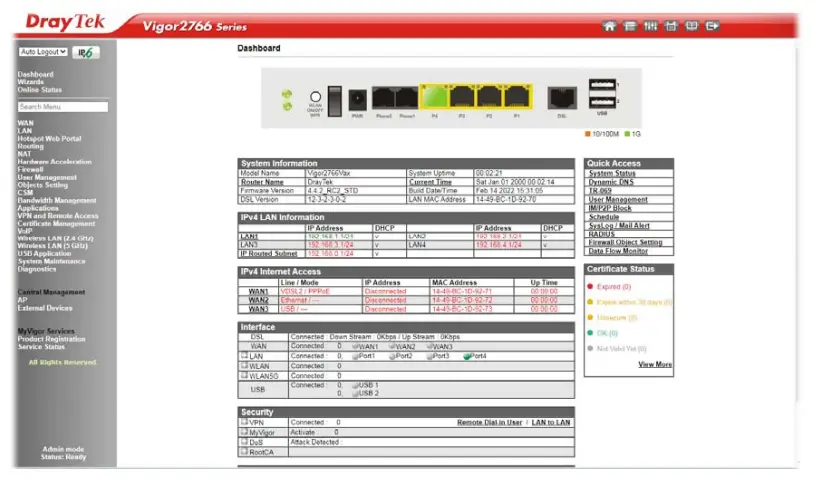Click the WLAN row icon in Interface table

[244, 366]
